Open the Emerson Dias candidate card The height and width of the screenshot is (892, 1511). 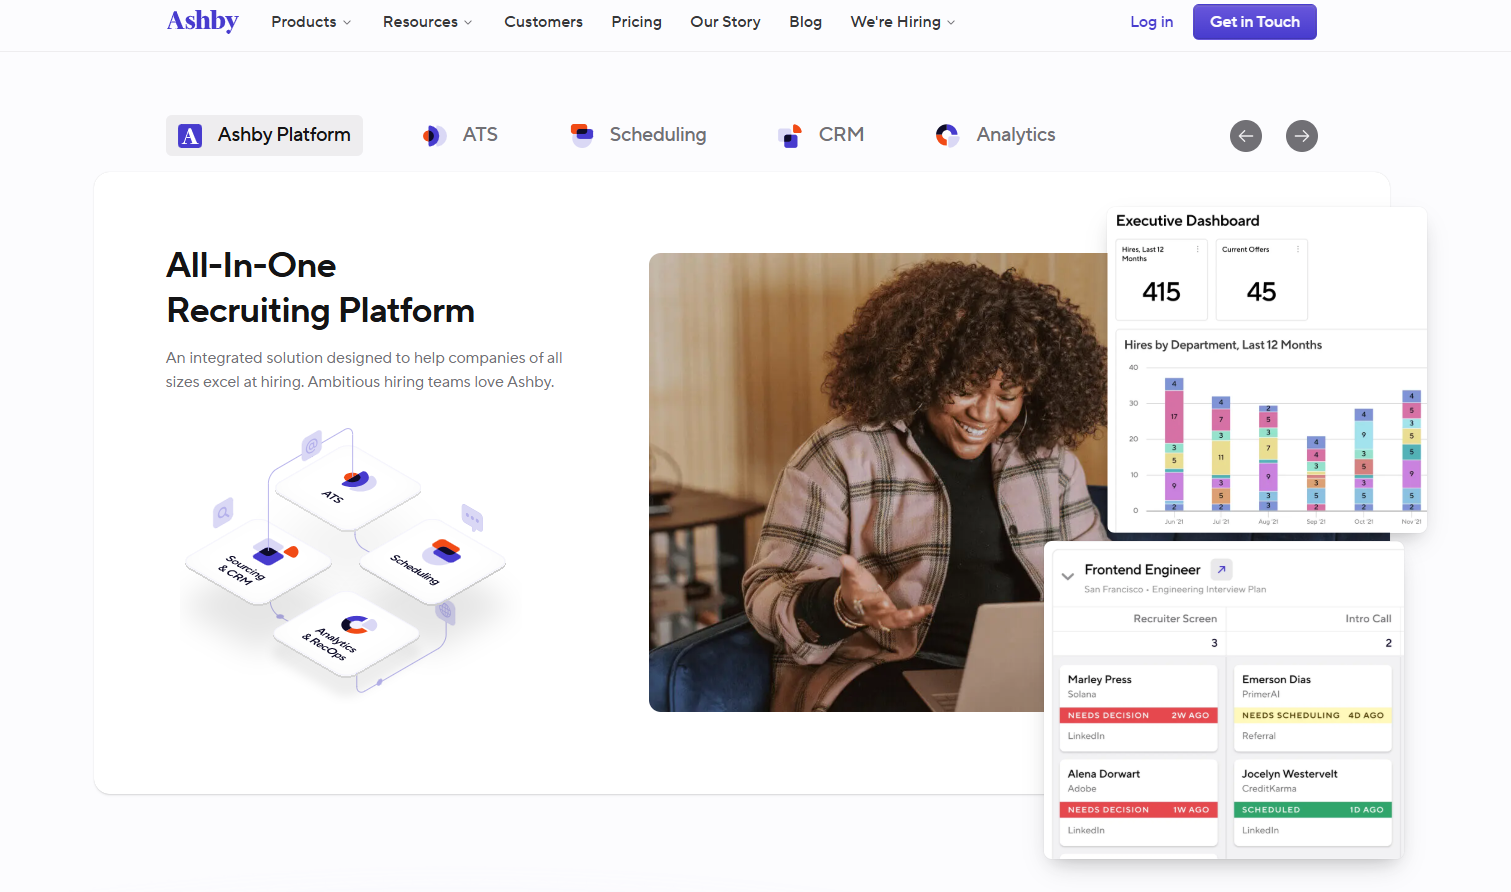pyautogui.click(x=1313, y=708)
